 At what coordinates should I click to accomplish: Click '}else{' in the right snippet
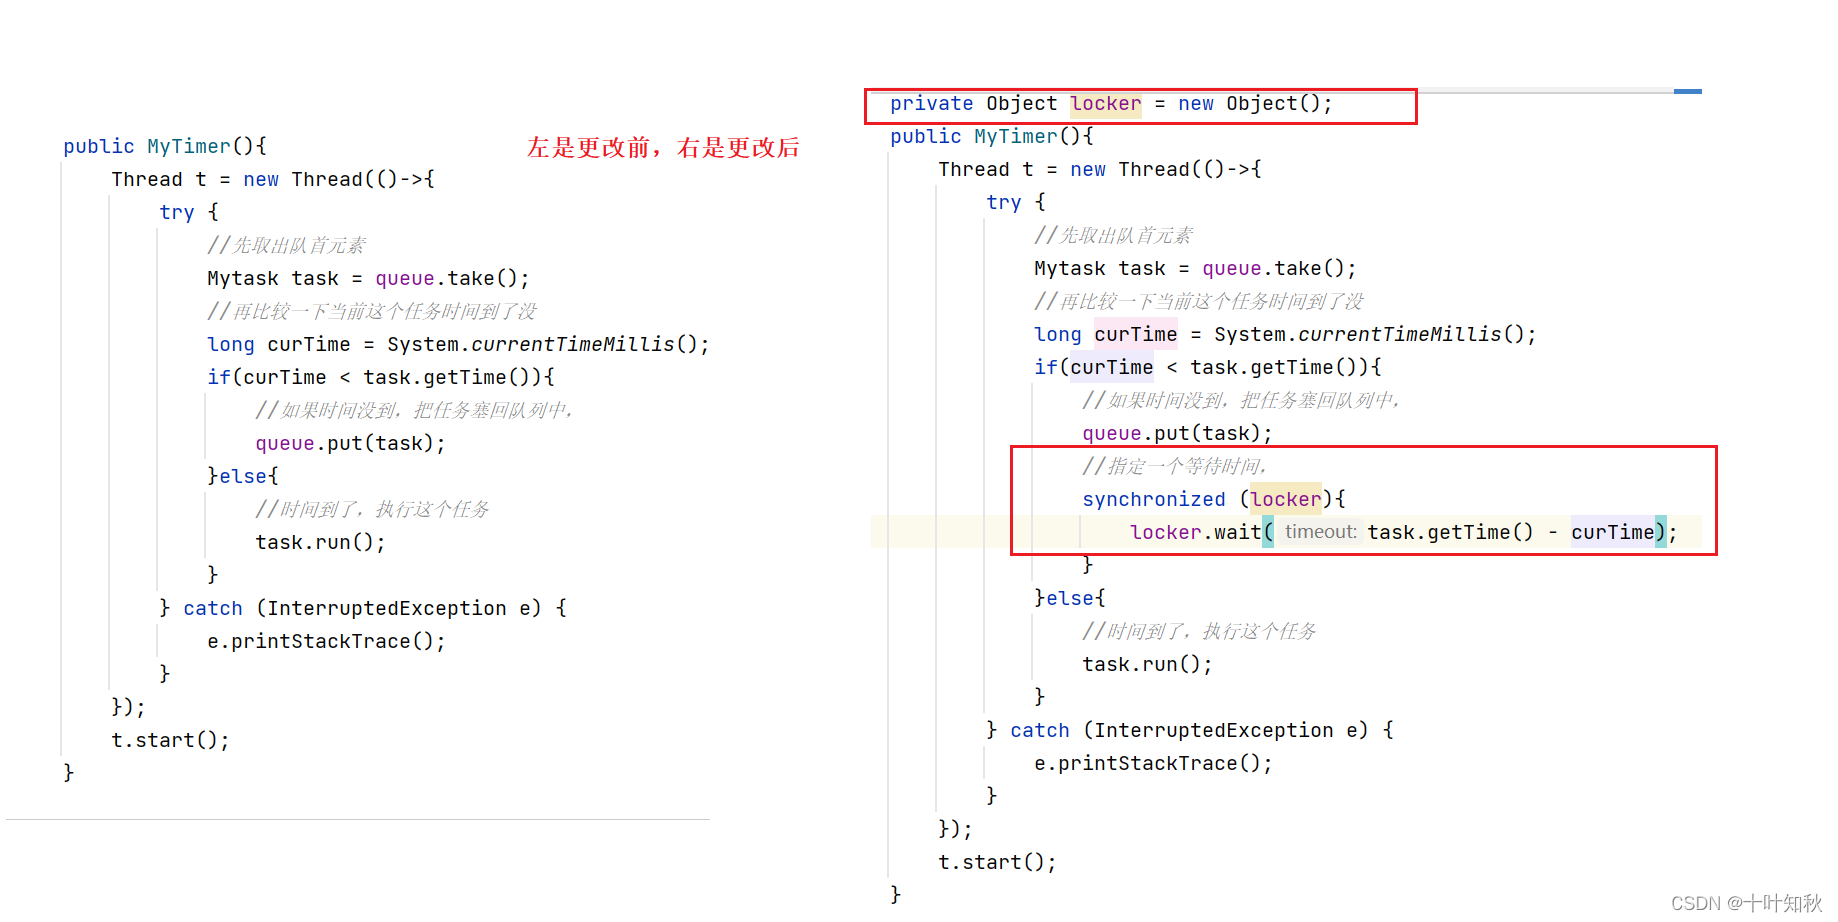(1070, 599)
